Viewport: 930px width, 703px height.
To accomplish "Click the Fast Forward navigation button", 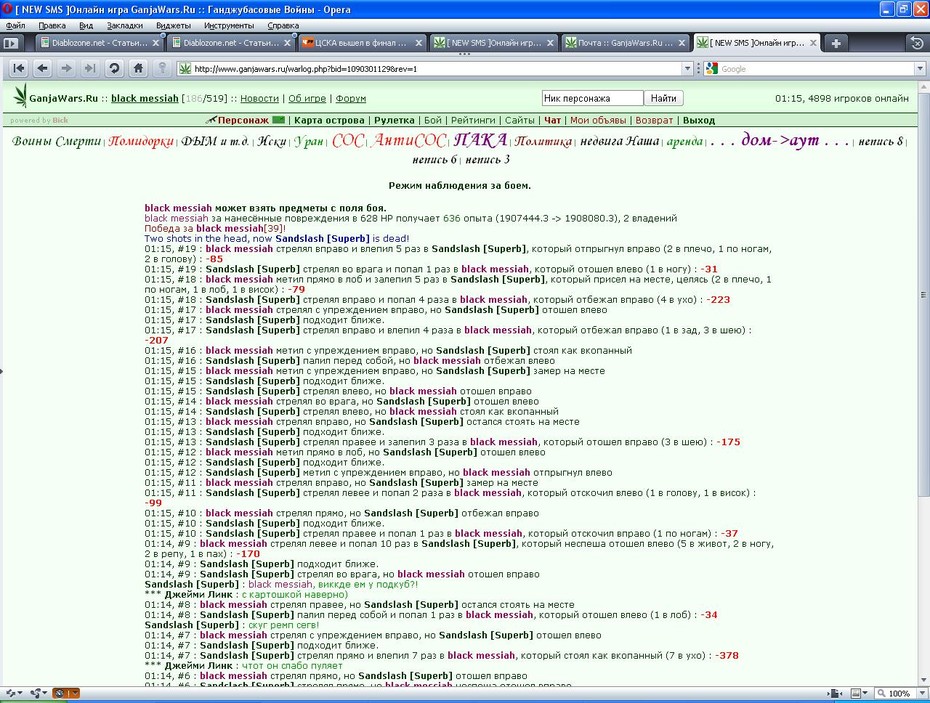I will (x=90, y=68).
